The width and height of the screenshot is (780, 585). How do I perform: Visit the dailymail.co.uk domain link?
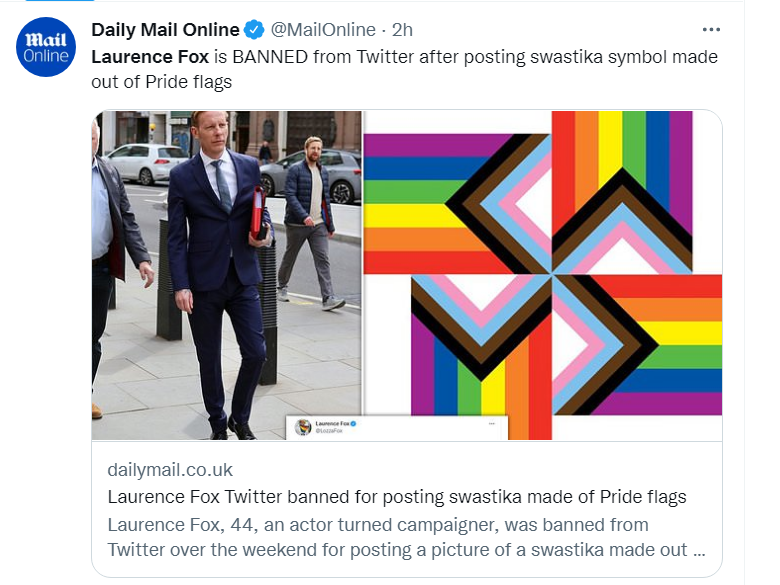click(x=170, y=469)
